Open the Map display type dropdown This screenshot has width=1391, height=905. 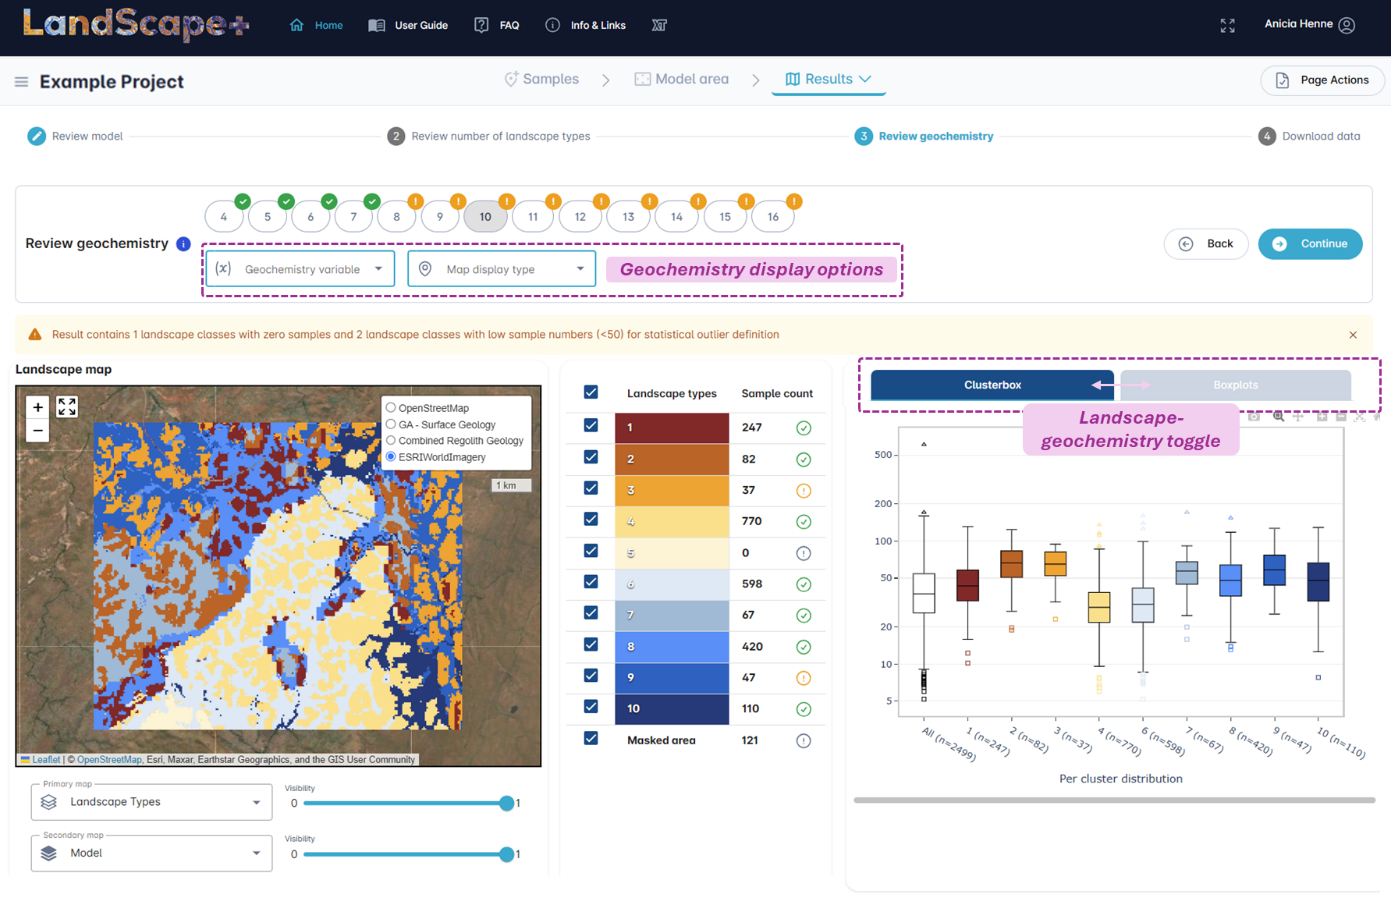502,269
